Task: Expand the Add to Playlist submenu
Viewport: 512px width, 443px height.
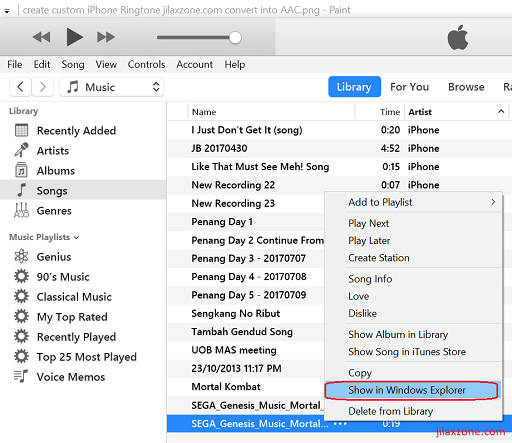Action: (413, 202)
